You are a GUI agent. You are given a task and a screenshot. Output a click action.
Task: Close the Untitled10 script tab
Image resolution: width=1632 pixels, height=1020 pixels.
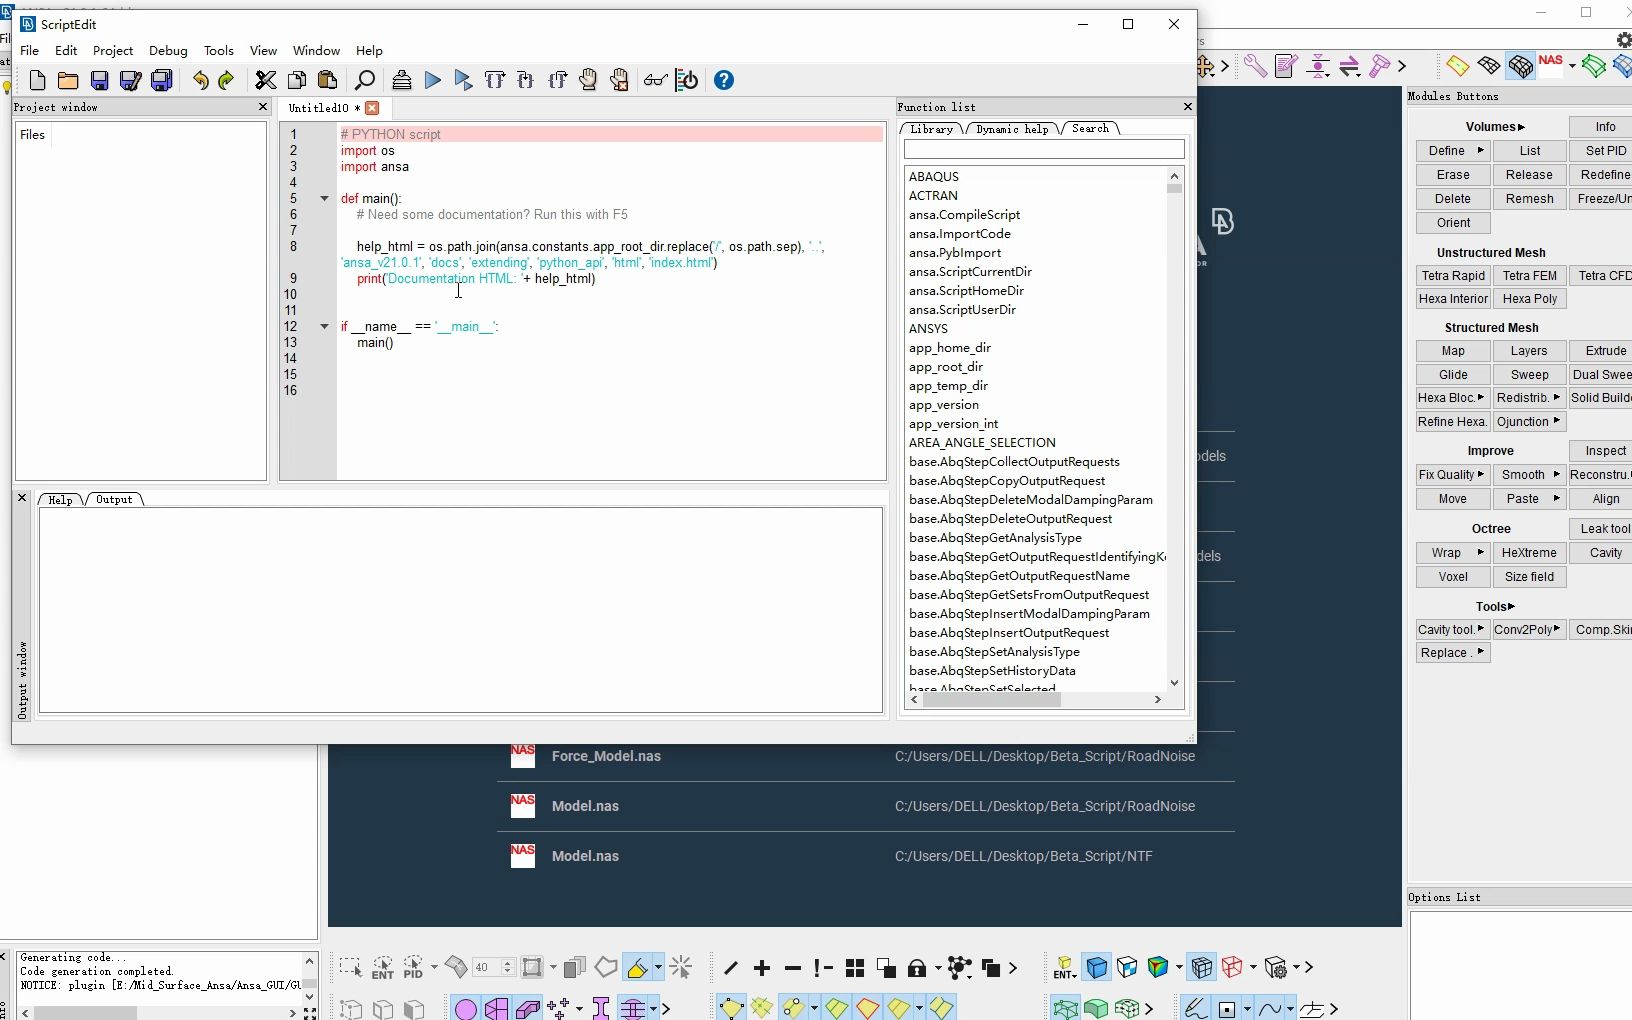(372, 108)
